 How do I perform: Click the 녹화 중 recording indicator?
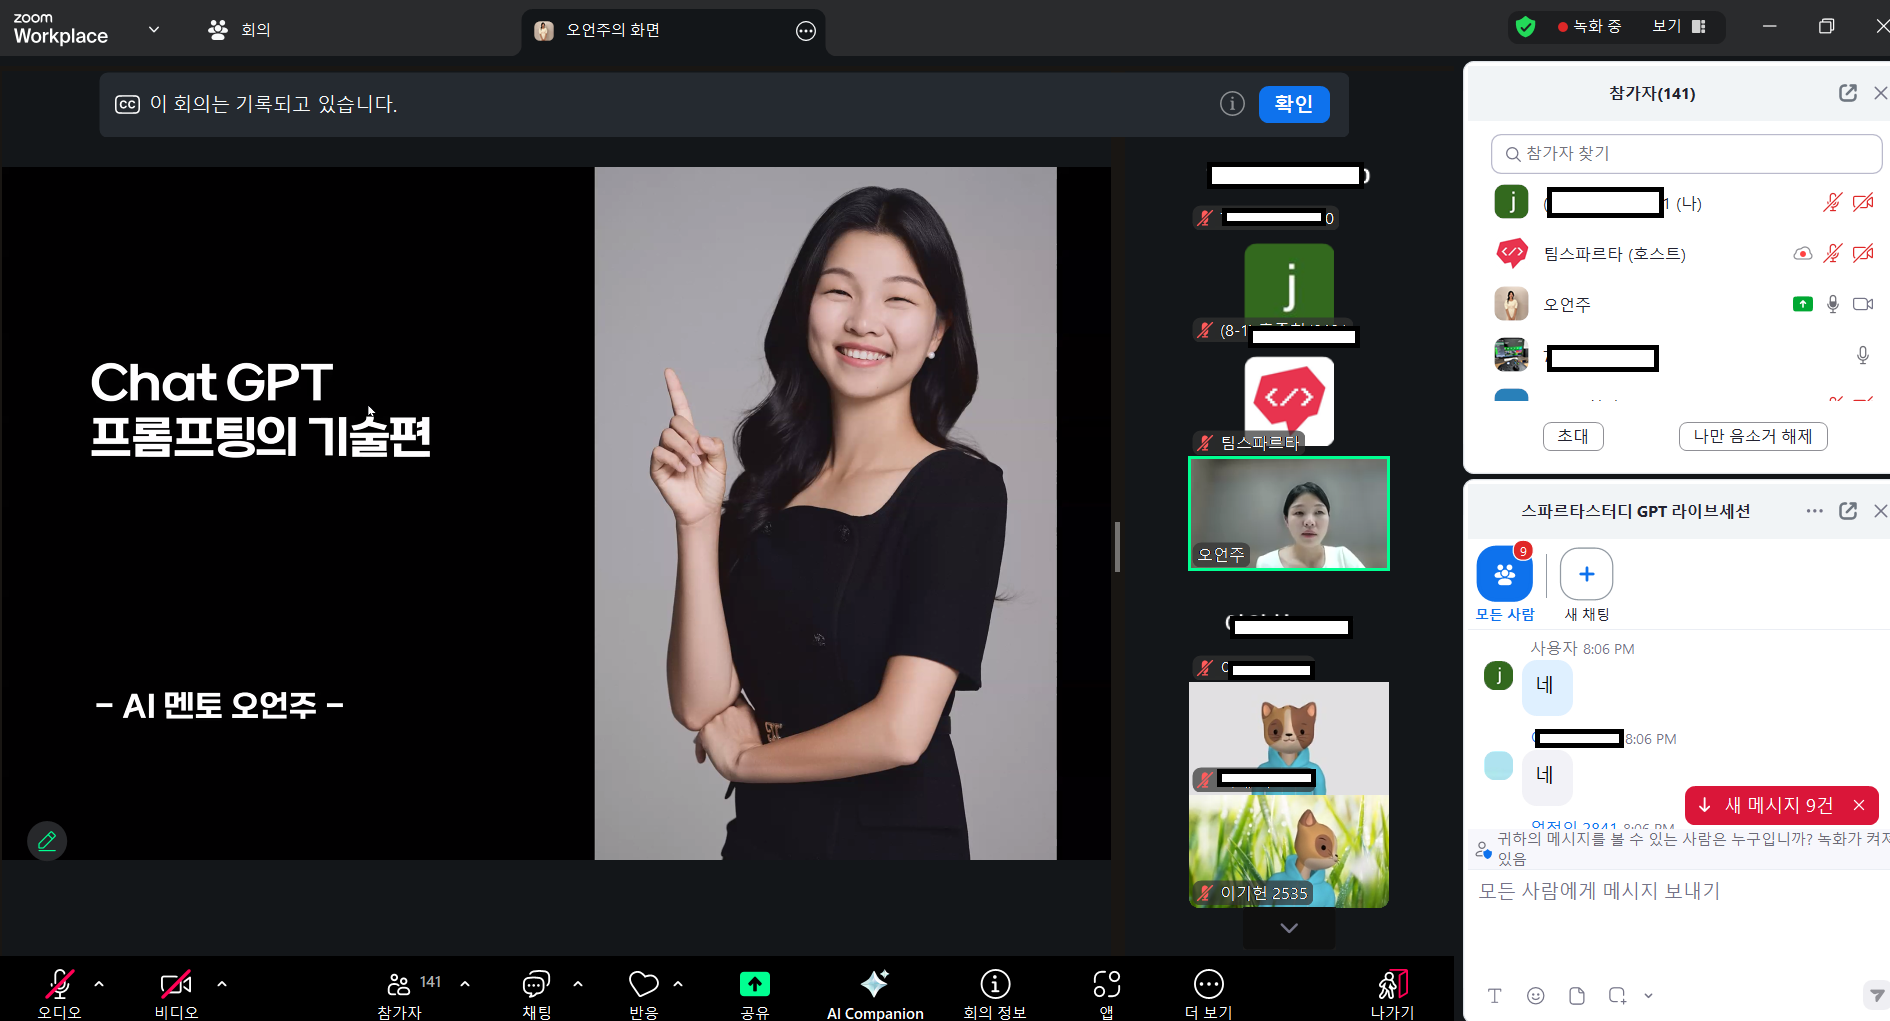[x=1589, y=27]
